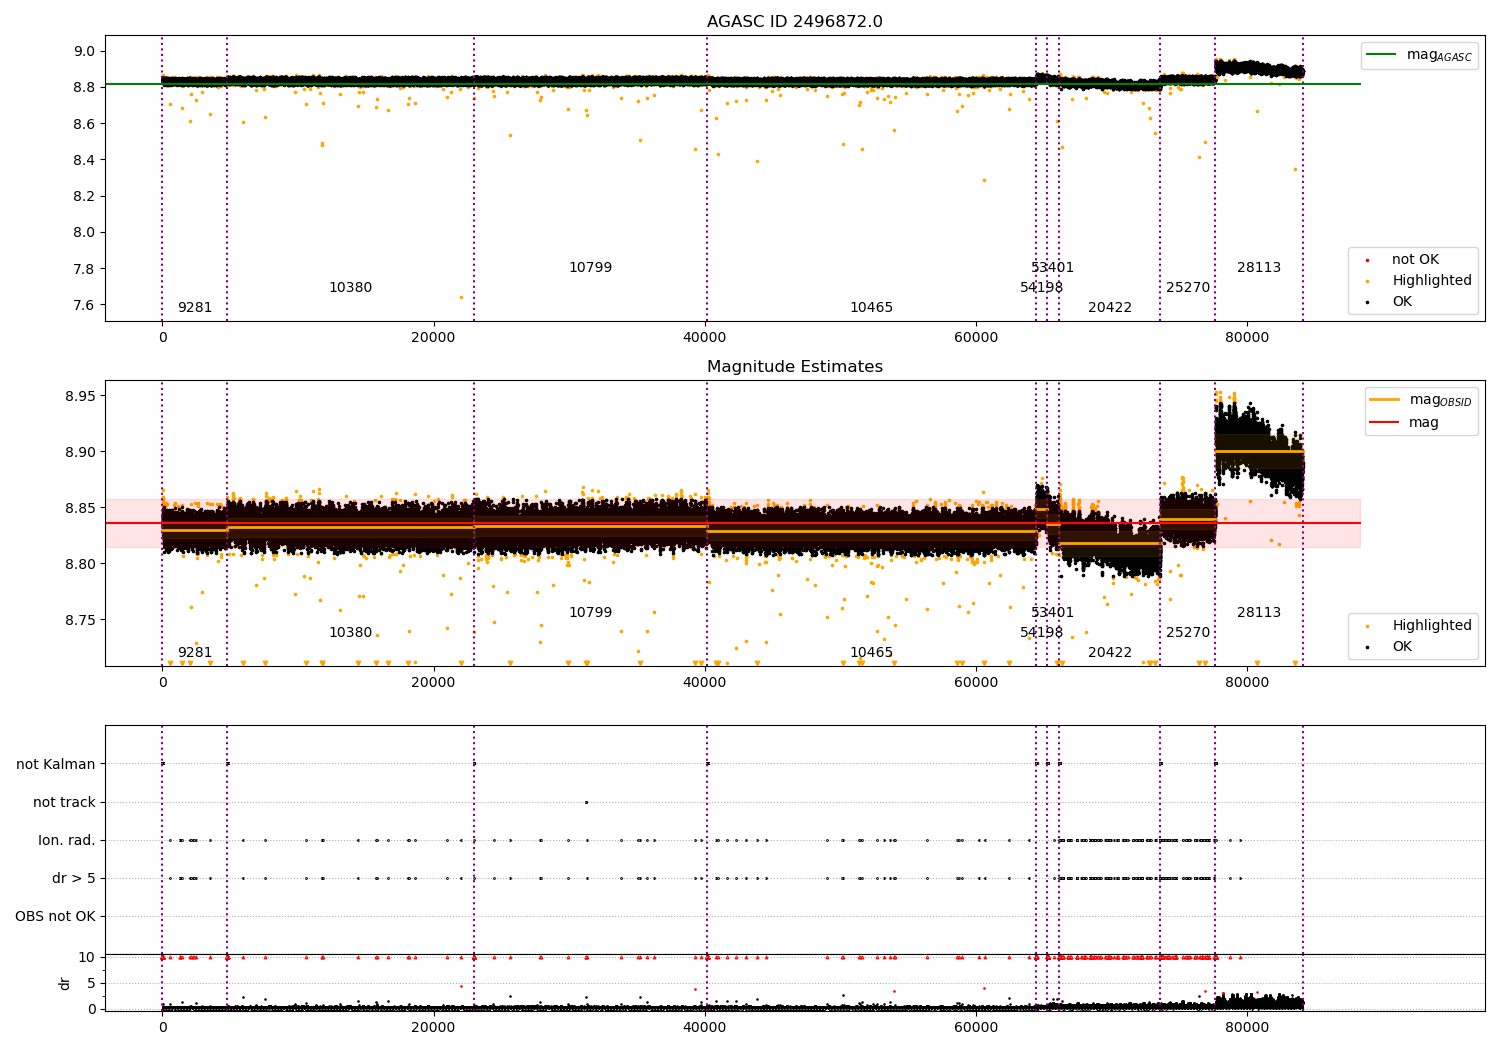The height and width of the screenshot is (1050, 1500).
Task: Click OBSID label 54198 in top panel
Action: point(1041,287)
